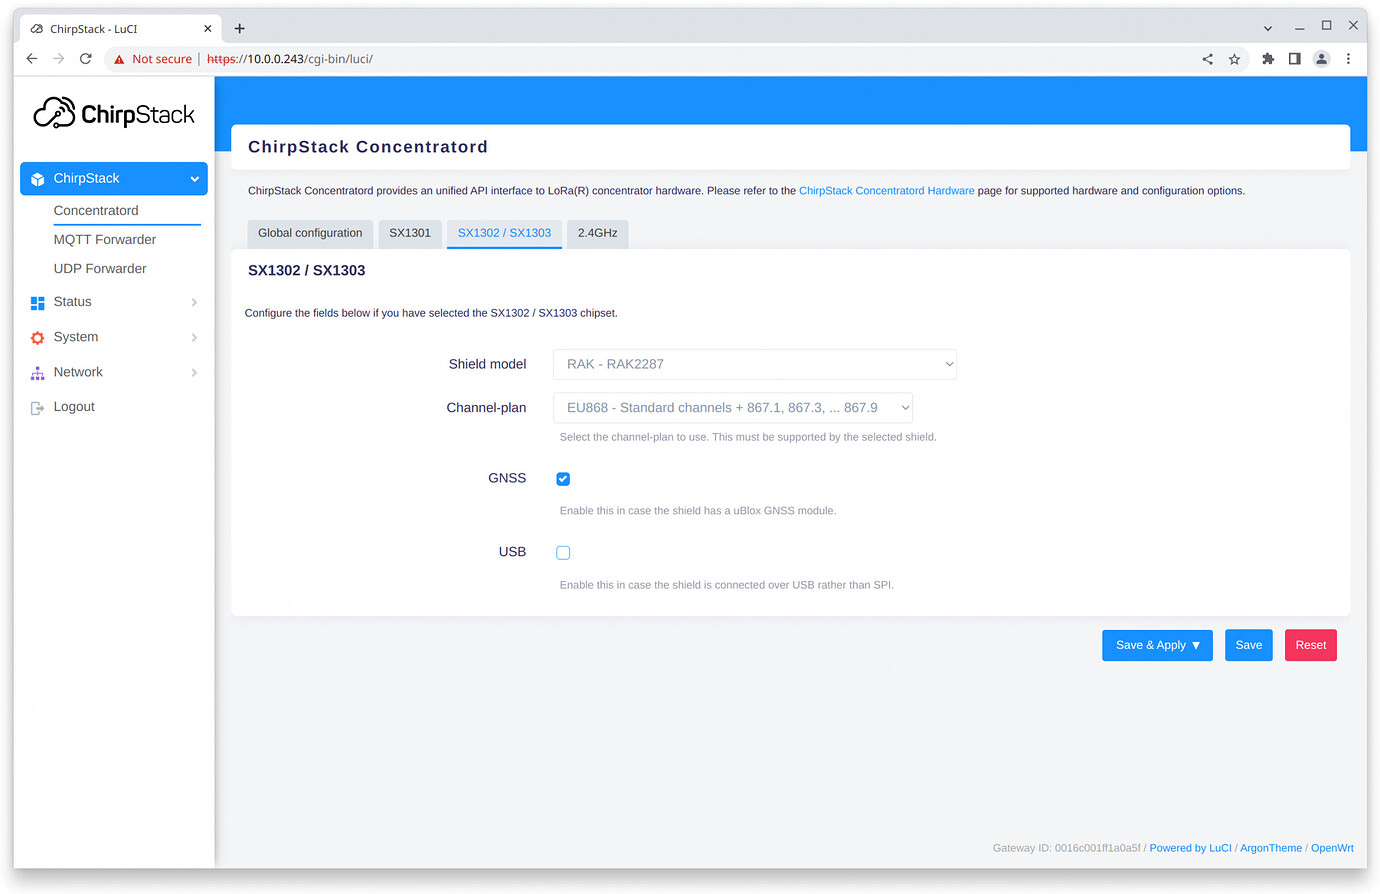This screenshot has width=1380, height=894.
Task: Open the browser tab search dropdown
Action: 1268,28
